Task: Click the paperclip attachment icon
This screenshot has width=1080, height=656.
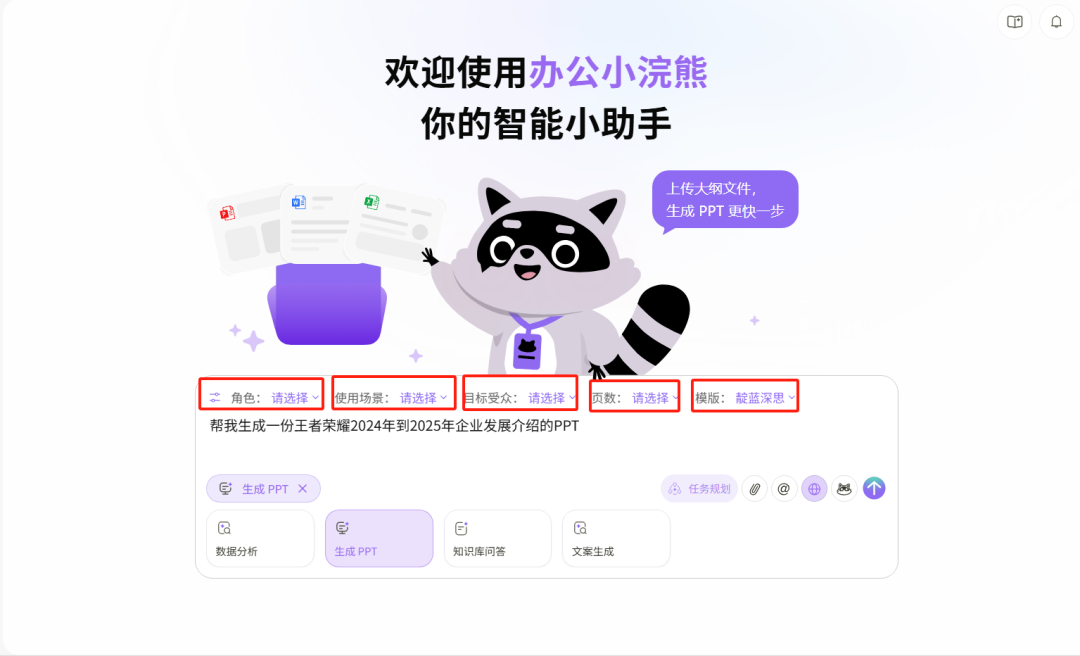Action: [754, 489]
